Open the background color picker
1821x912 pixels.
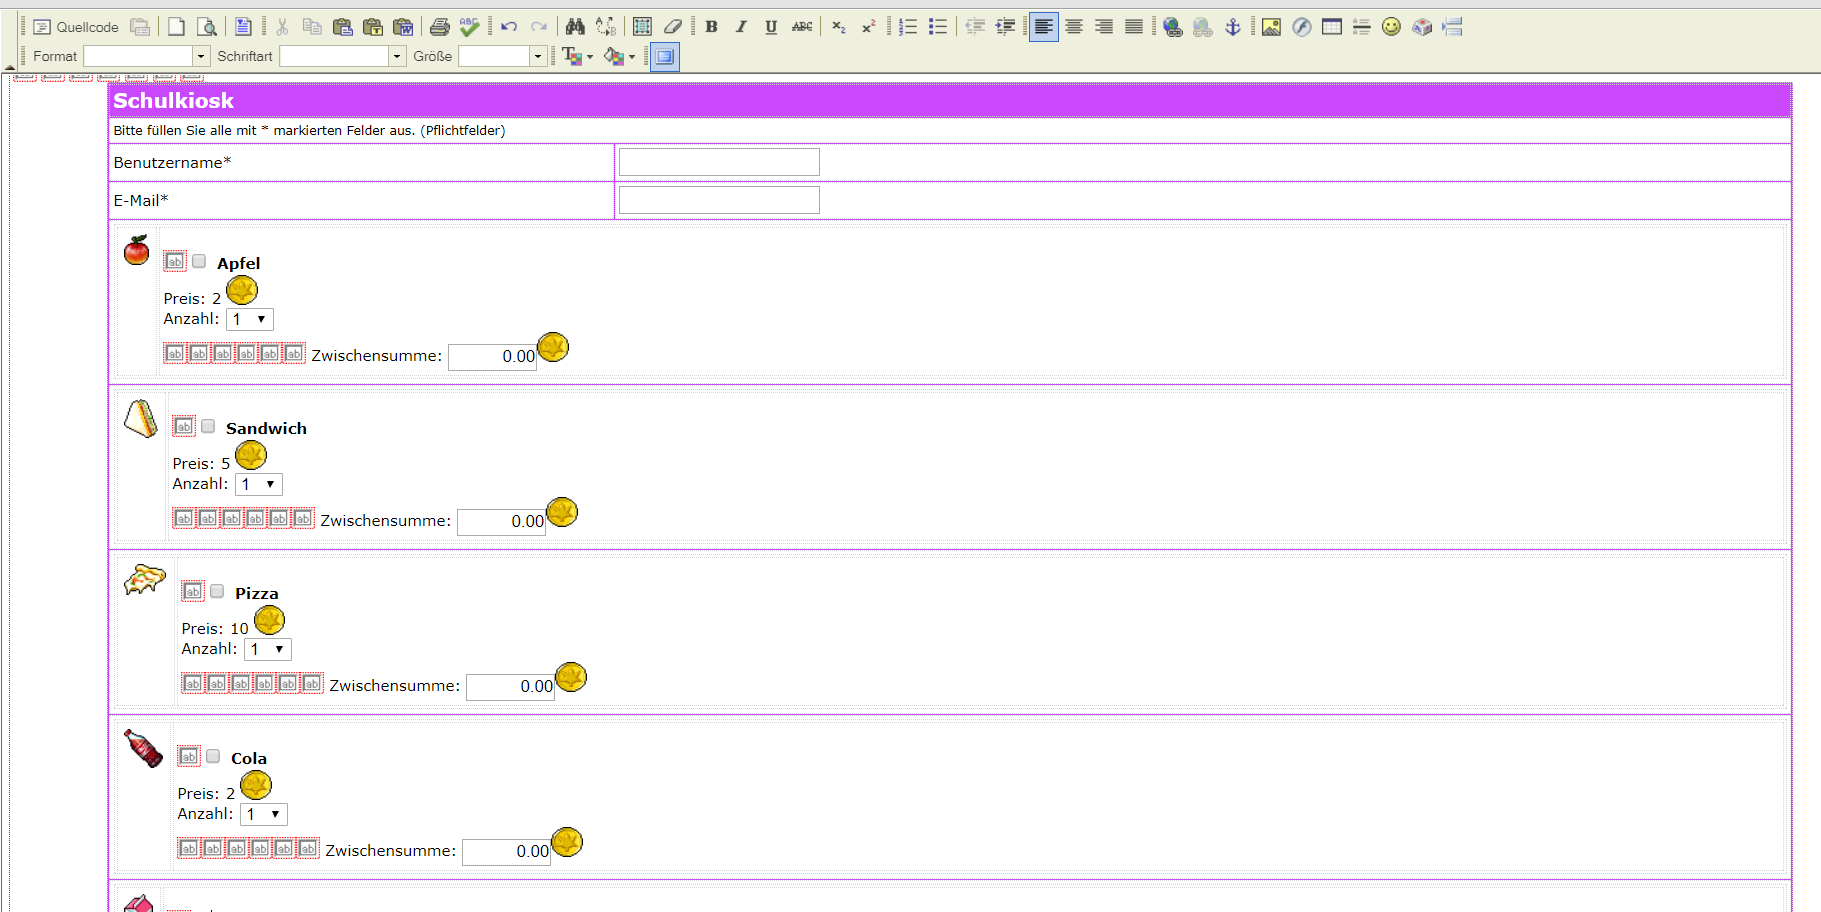(619, 56)
